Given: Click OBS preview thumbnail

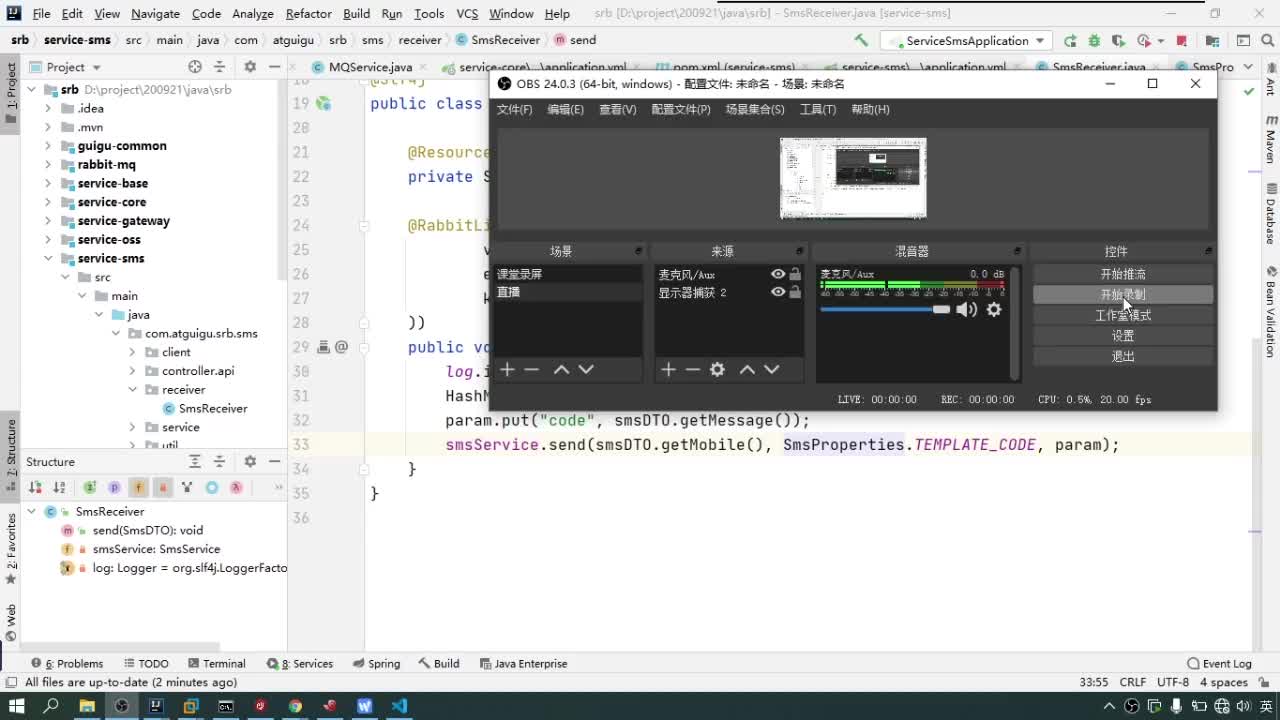Looking at the screenshot, I should [x=853, y=178].
